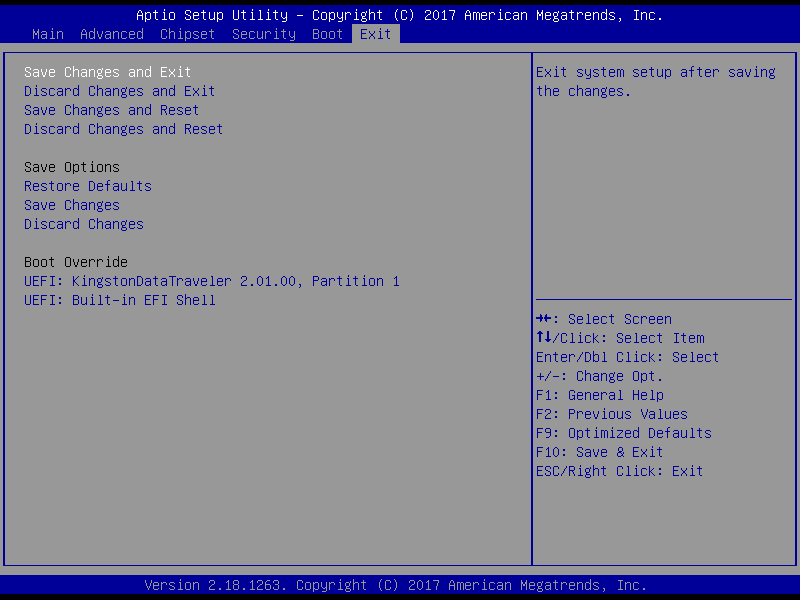Switch to the Boot tab

(x=327, y=34)
